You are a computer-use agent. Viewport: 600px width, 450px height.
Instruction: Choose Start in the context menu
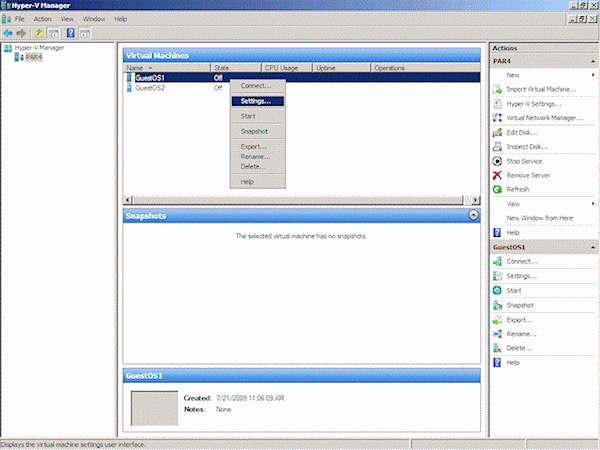(258, 116)
